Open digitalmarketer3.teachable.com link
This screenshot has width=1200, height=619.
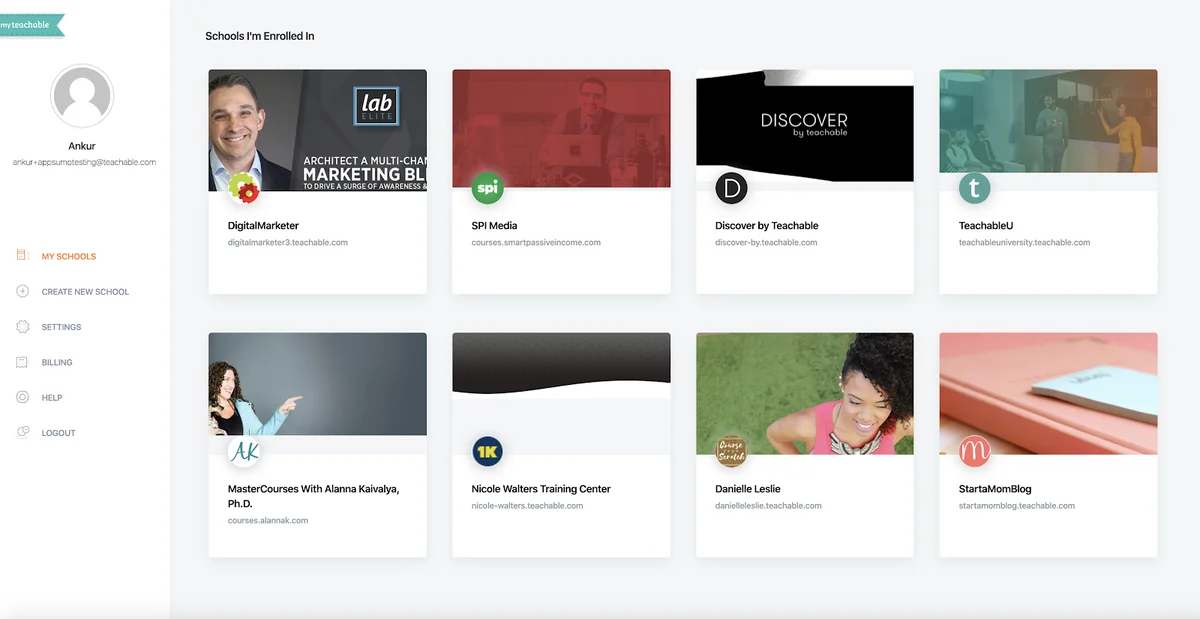click(x=288, y=243)
